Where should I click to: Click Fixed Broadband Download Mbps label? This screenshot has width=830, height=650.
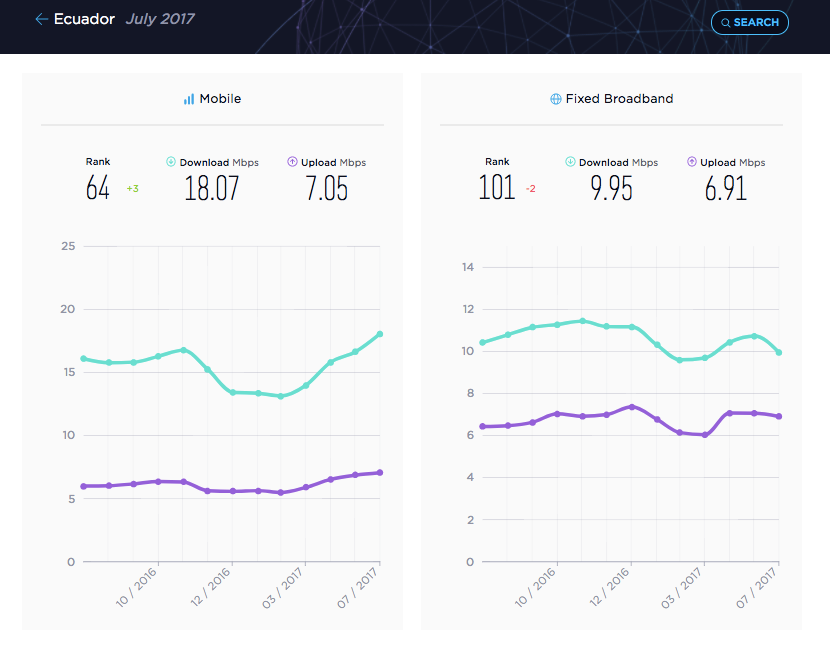click(x=618, y=162)
